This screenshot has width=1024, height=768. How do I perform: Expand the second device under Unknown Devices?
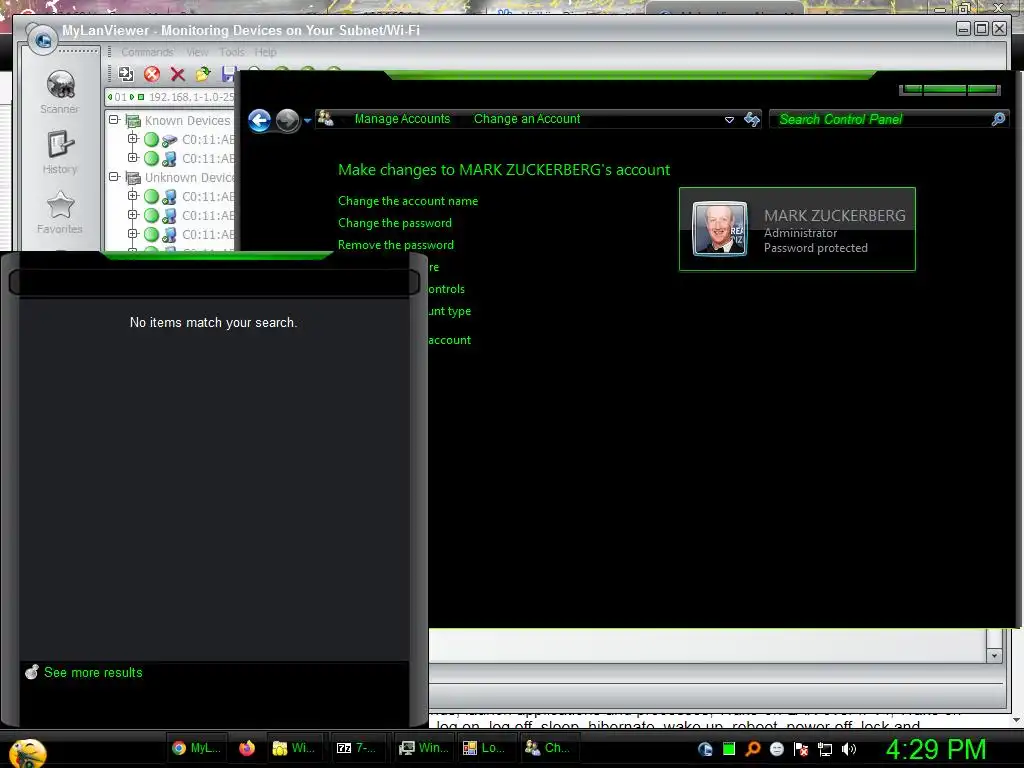pos(133,215)
